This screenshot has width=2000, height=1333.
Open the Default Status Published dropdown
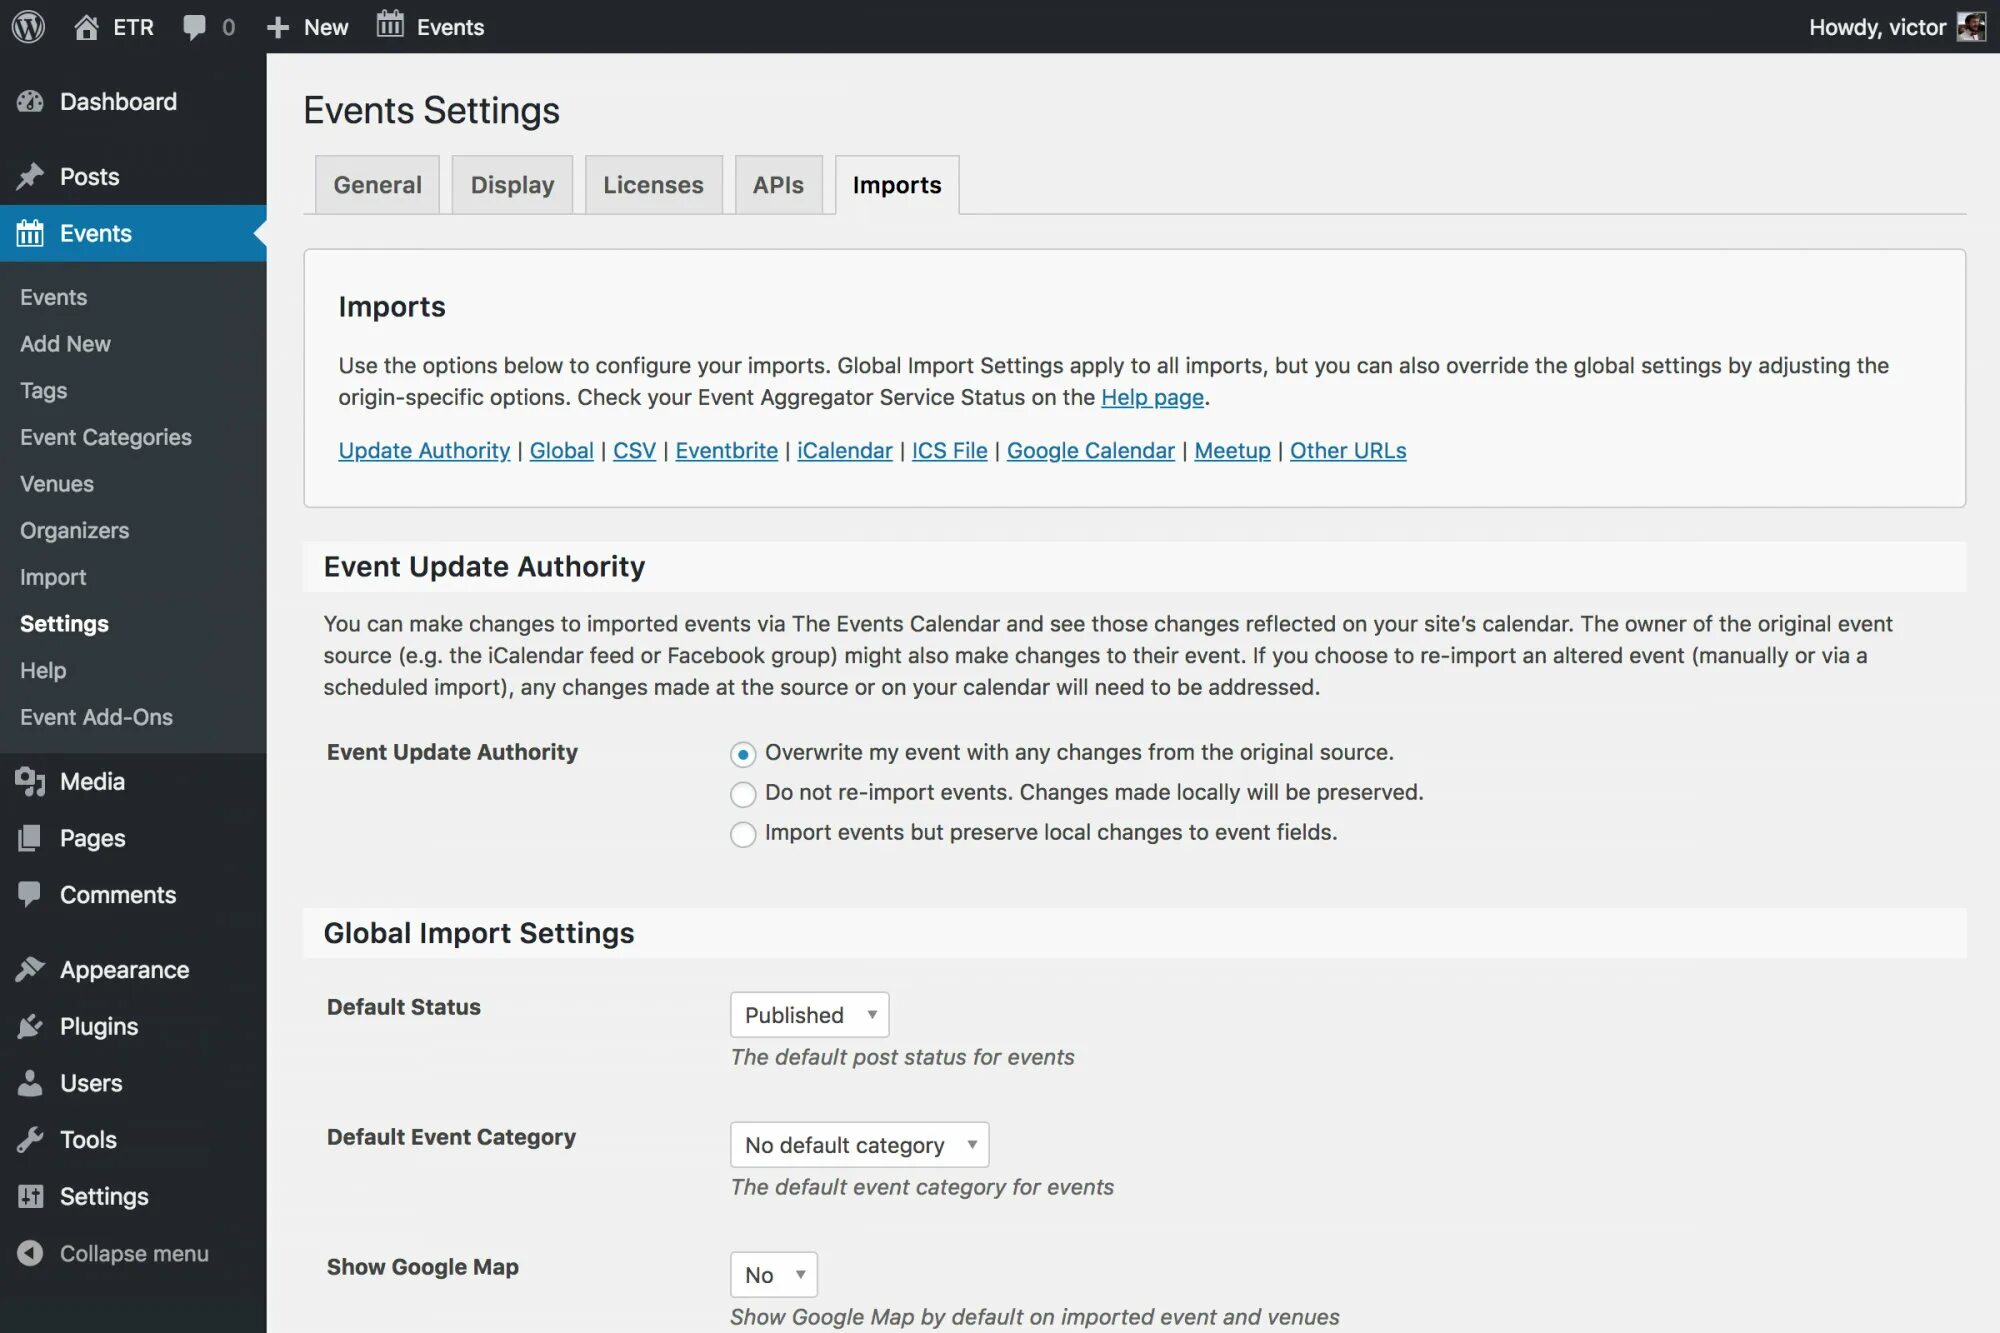(809, 1014)
